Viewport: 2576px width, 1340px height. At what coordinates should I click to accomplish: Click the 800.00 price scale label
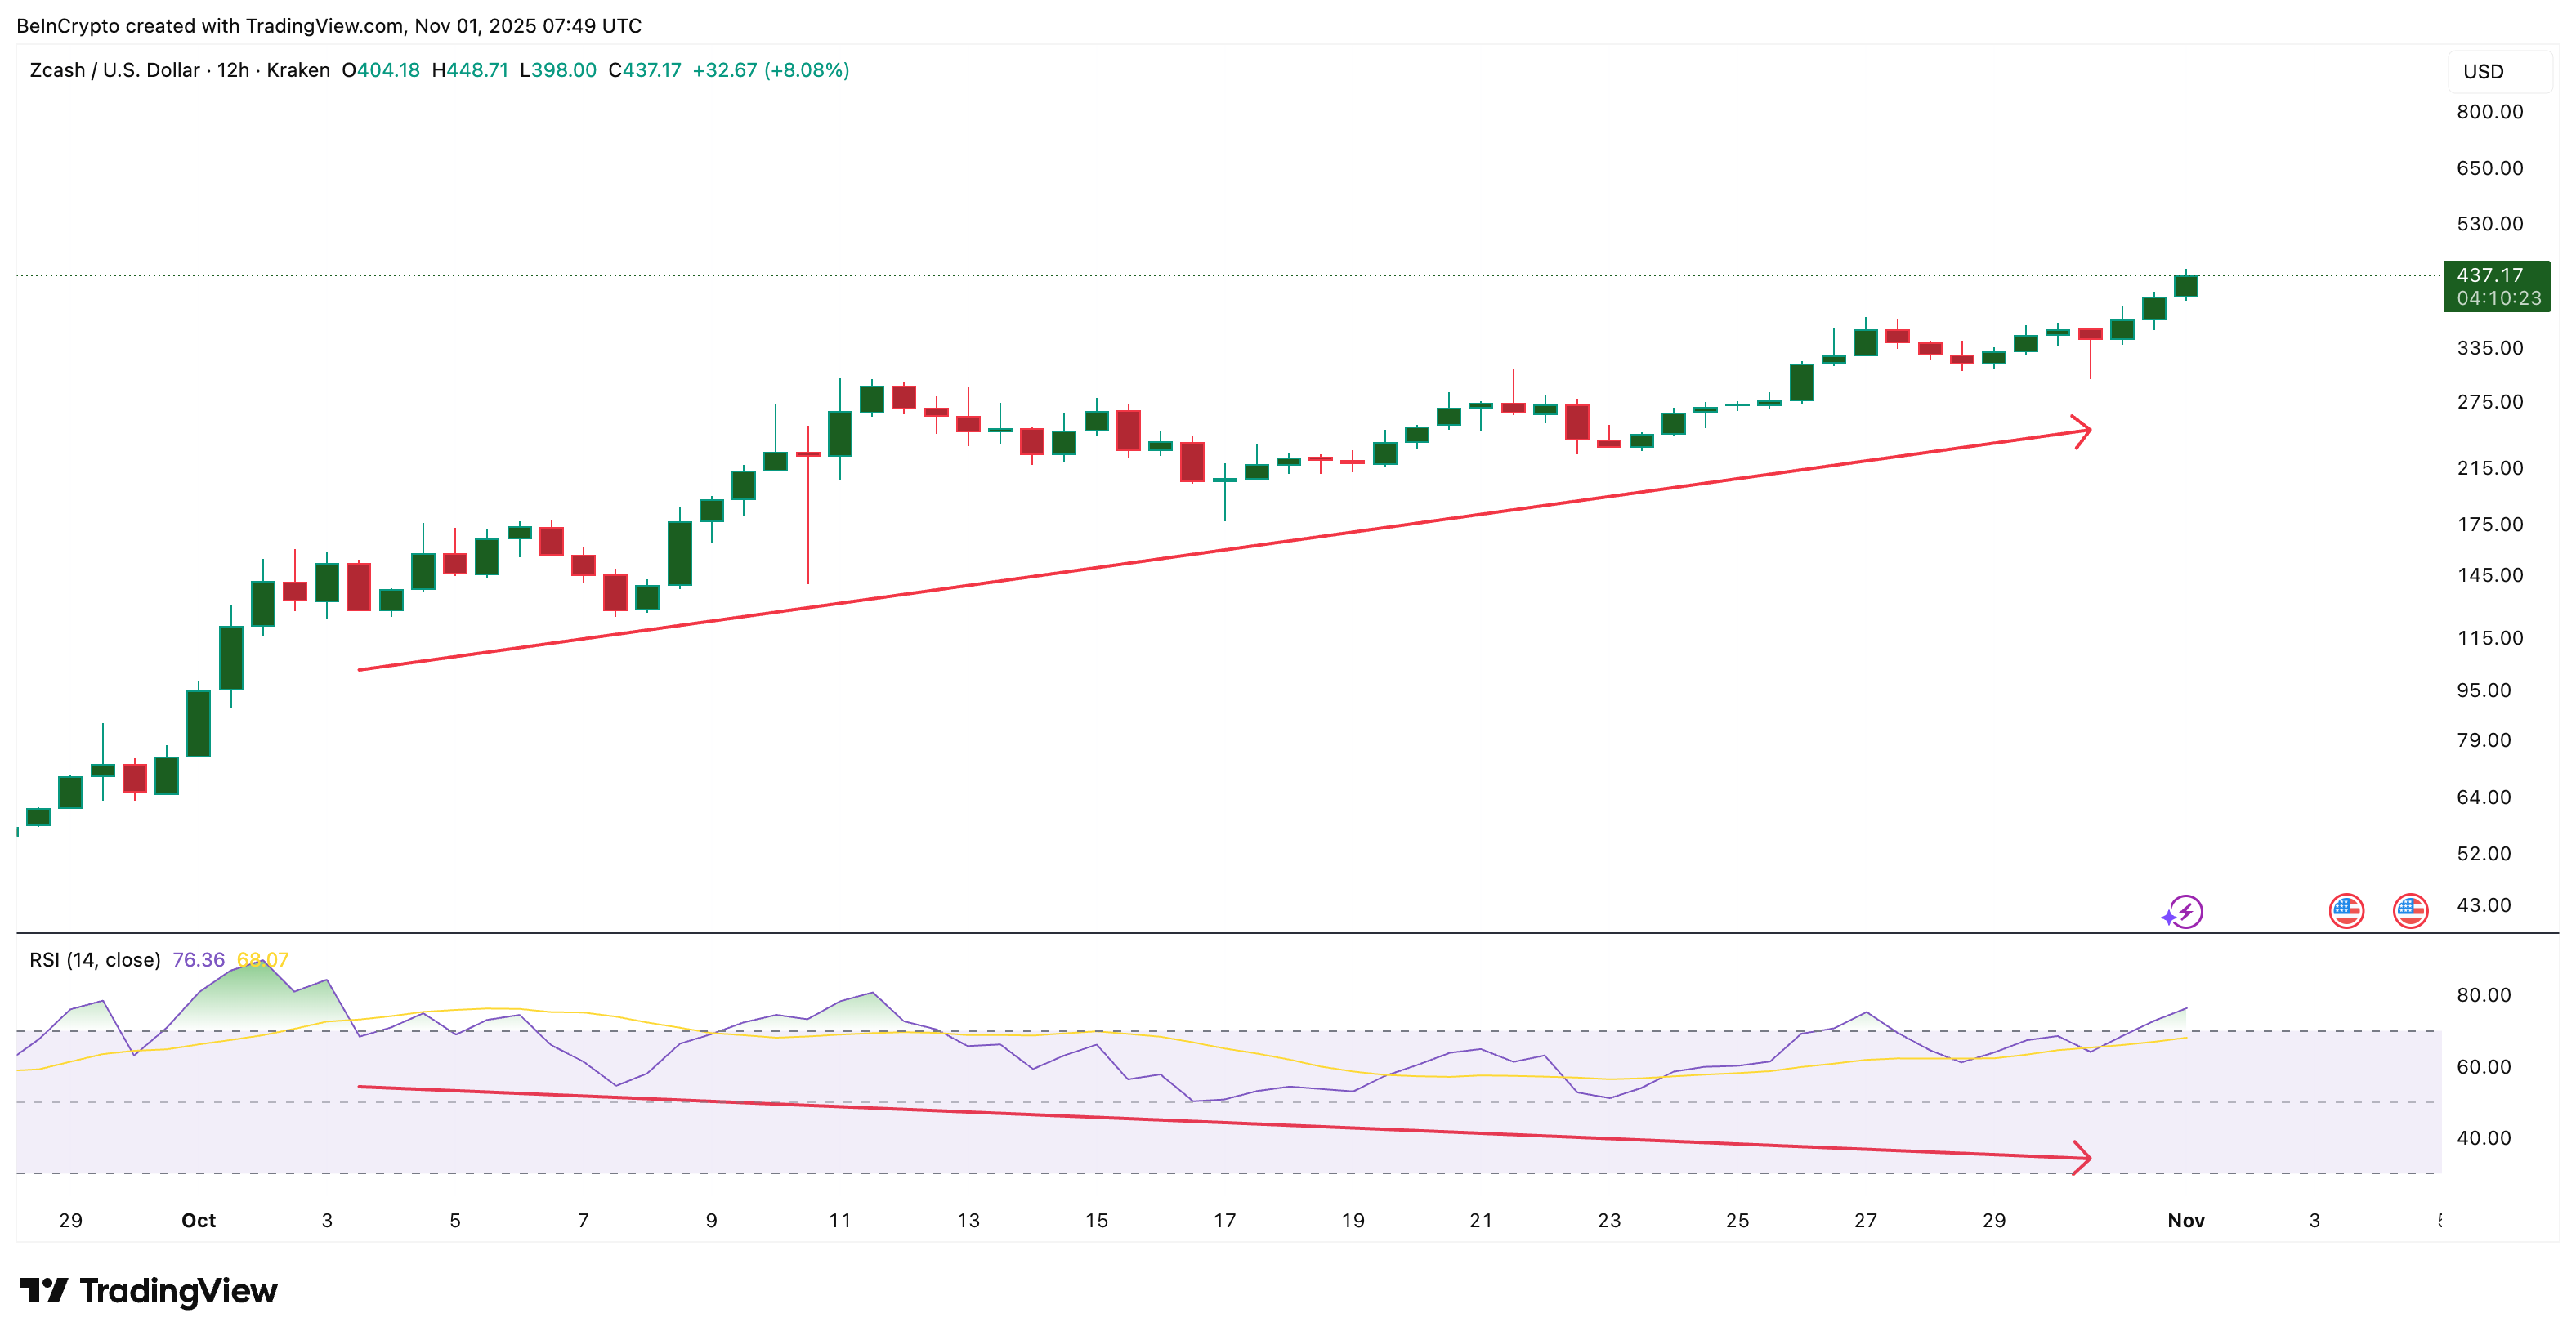[2490, 113]
